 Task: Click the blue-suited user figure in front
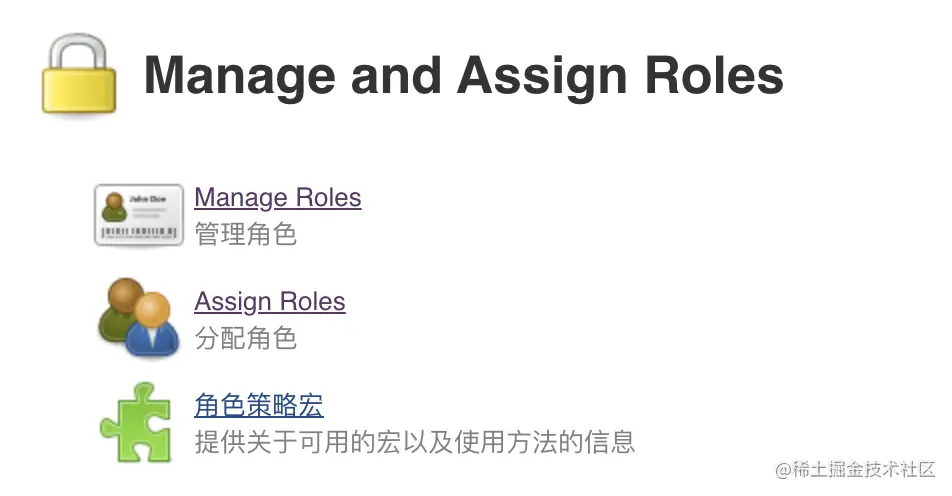[x=151, y=327]
